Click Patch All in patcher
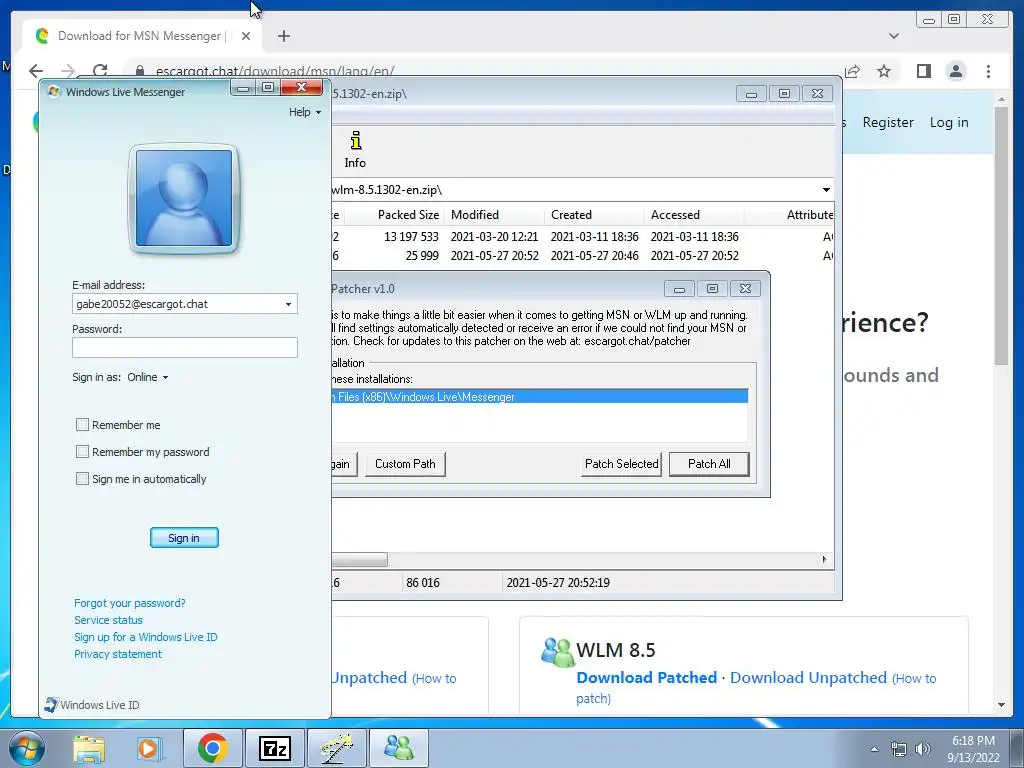Viewport: 1024px width, 768px height. coord(709,464)
